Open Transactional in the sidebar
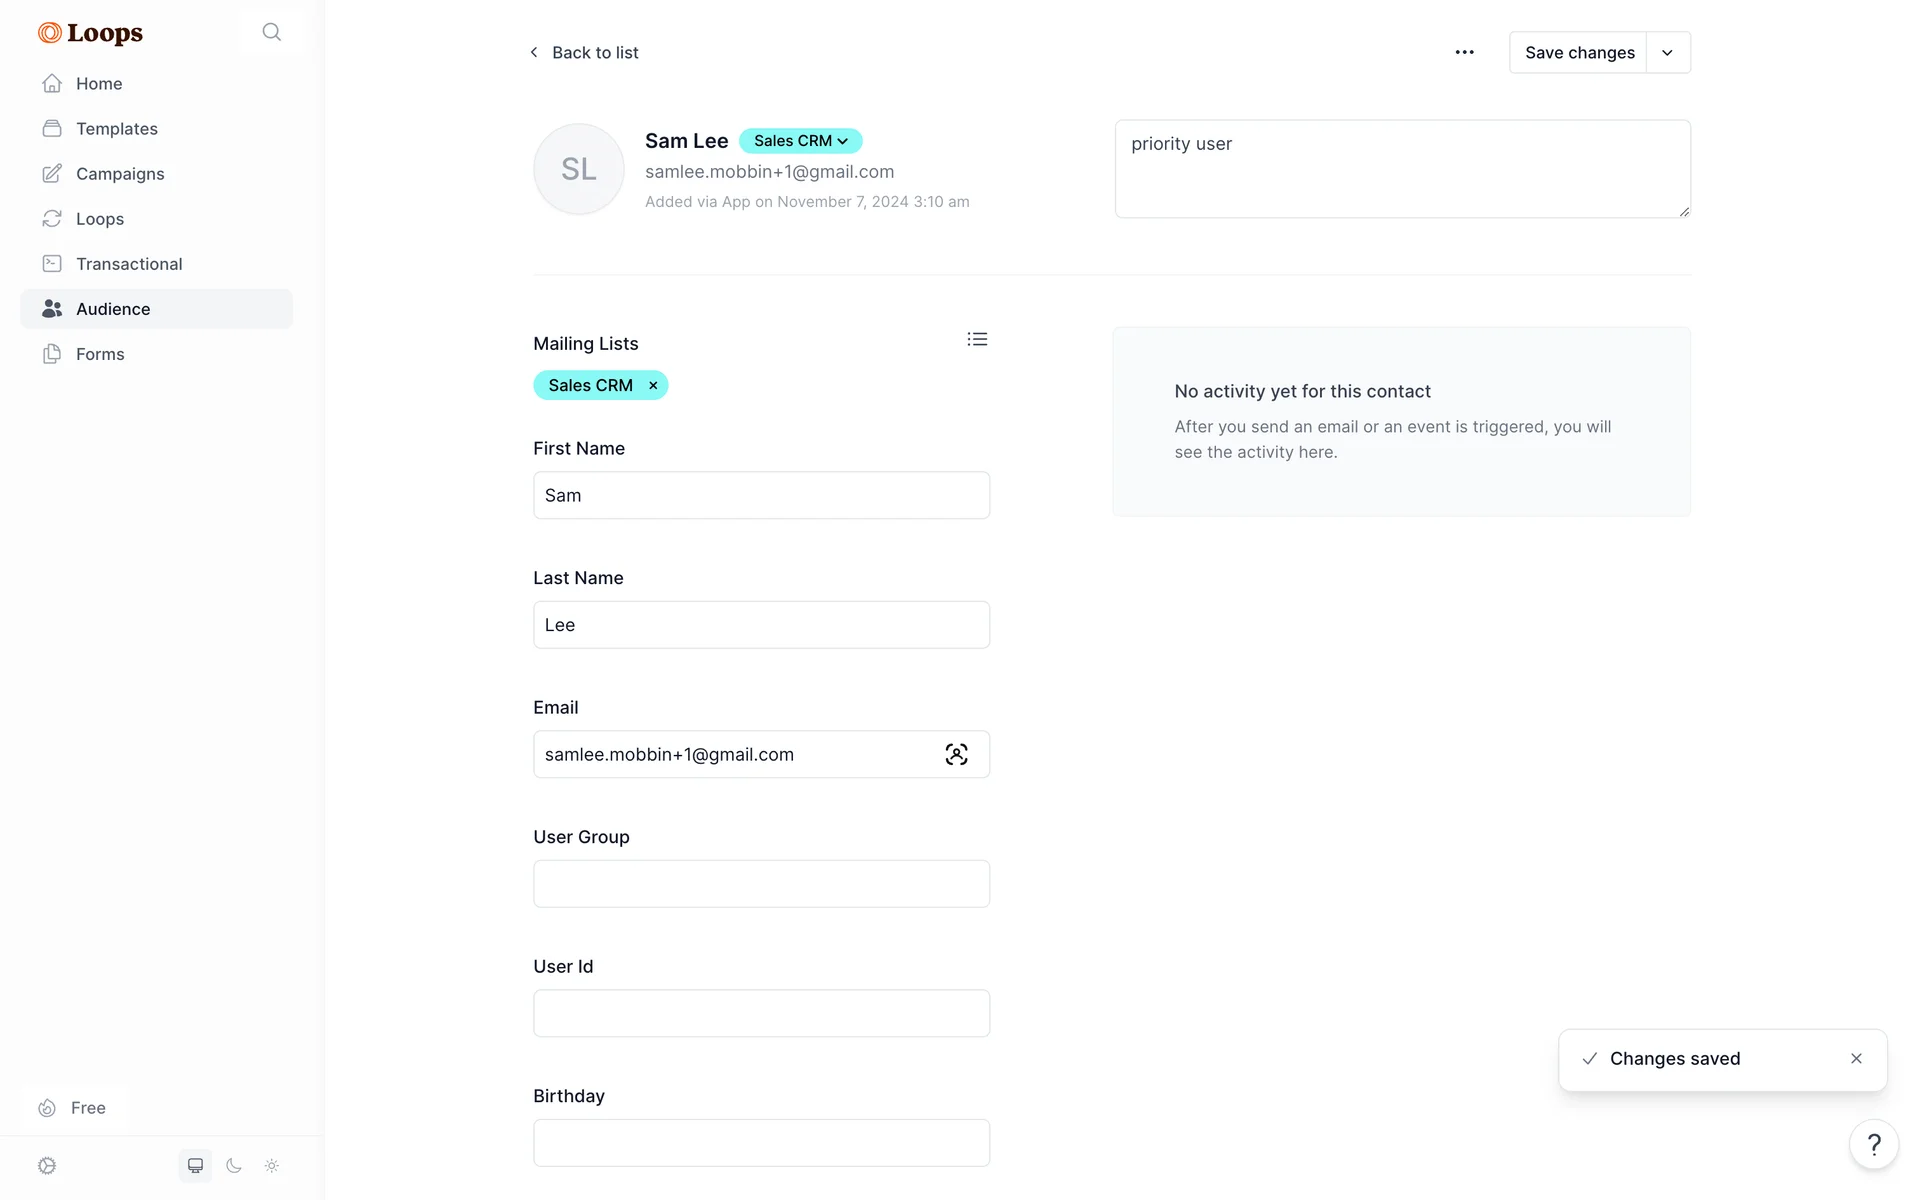The width and height of the screenshot is (1920, 1200). [x=129, y=264]
